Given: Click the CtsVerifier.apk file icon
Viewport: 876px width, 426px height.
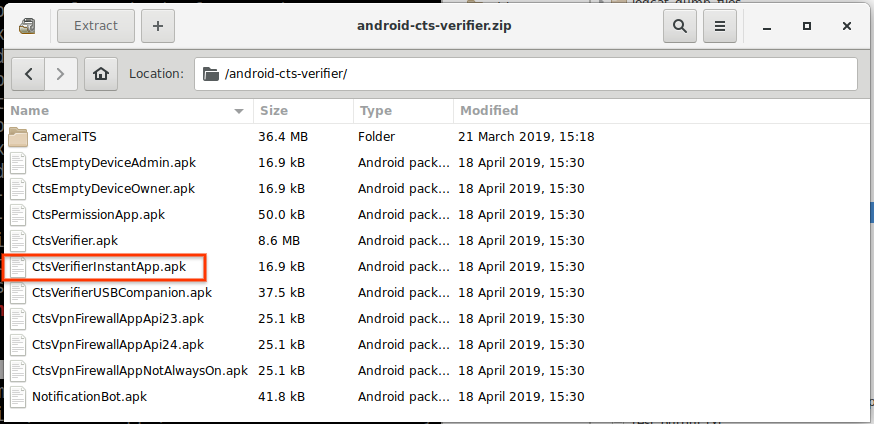Looking at the screenshot, I should 18,240.
